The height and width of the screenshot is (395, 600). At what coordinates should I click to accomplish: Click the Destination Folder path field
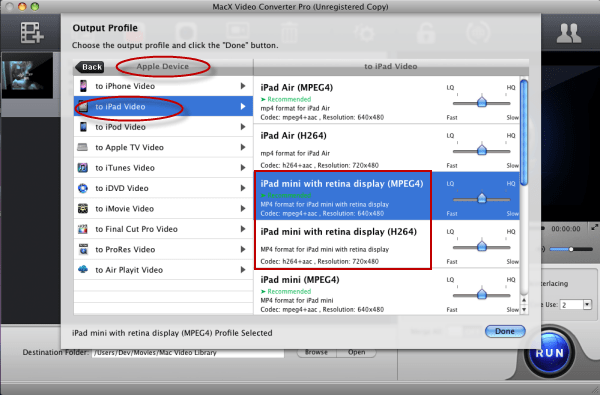point(188,353)
